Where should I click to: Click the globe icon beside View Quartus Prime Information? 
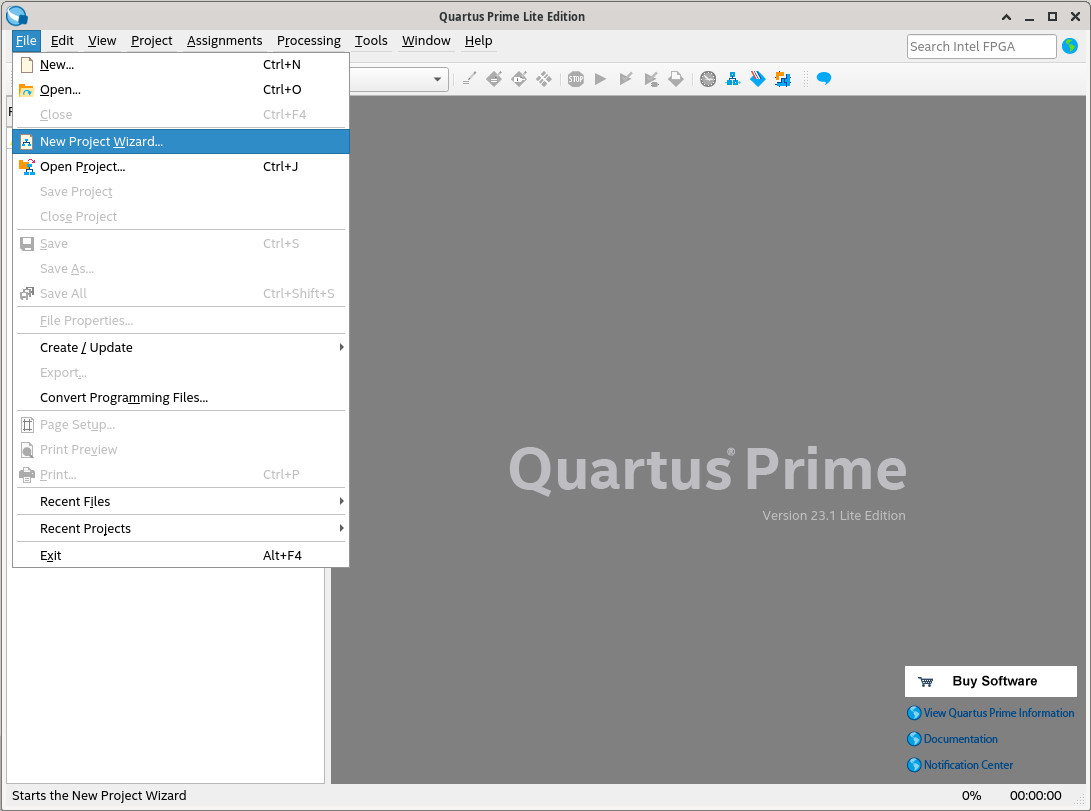914,713
